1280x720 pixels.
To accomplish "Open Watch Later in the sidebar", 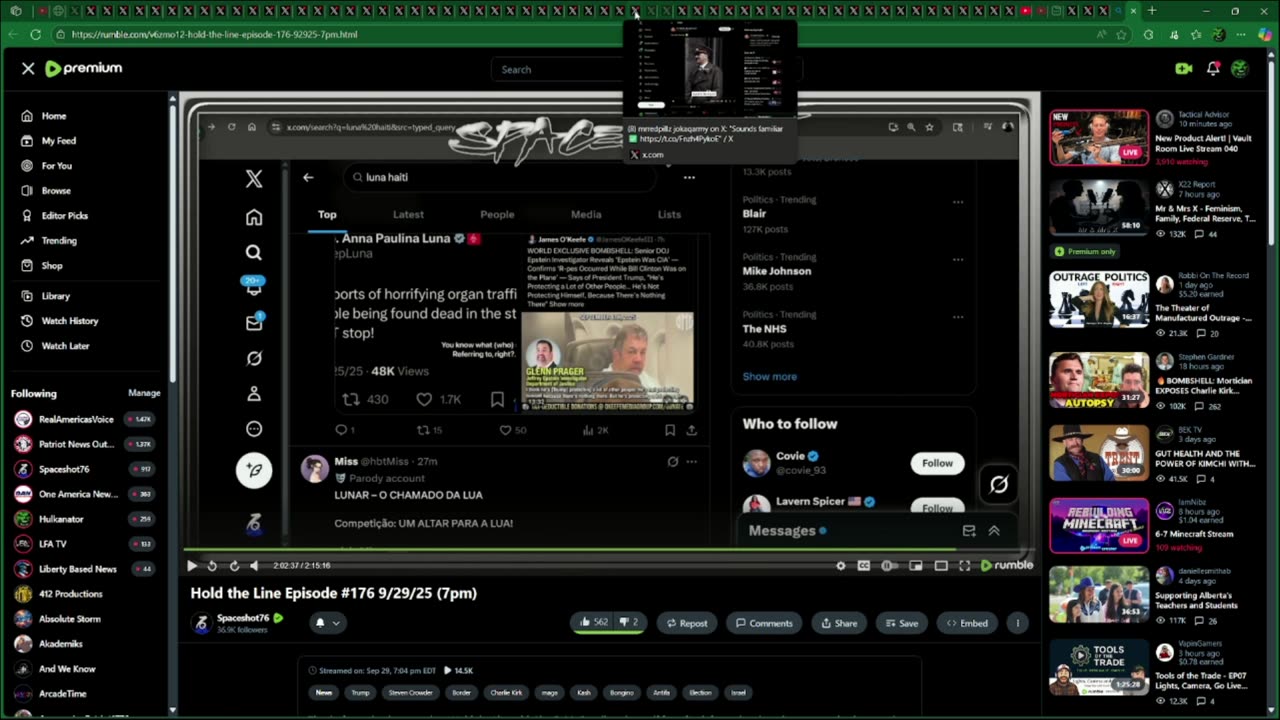I will pos(65,346).
